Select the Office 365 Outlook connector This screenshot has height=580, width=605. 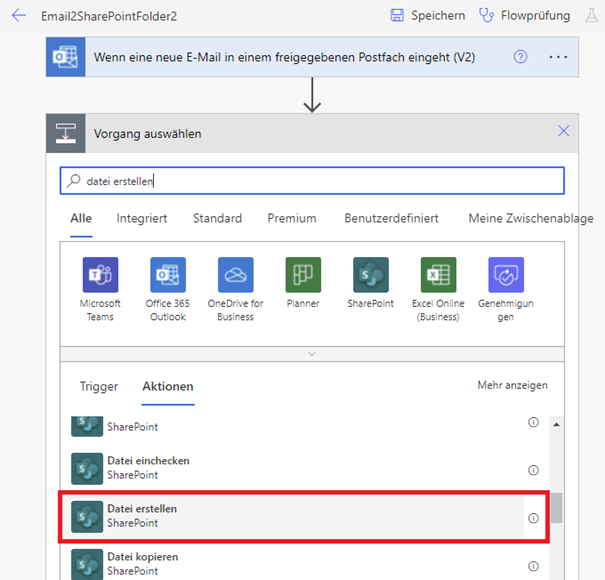click(x=168, y=275)
